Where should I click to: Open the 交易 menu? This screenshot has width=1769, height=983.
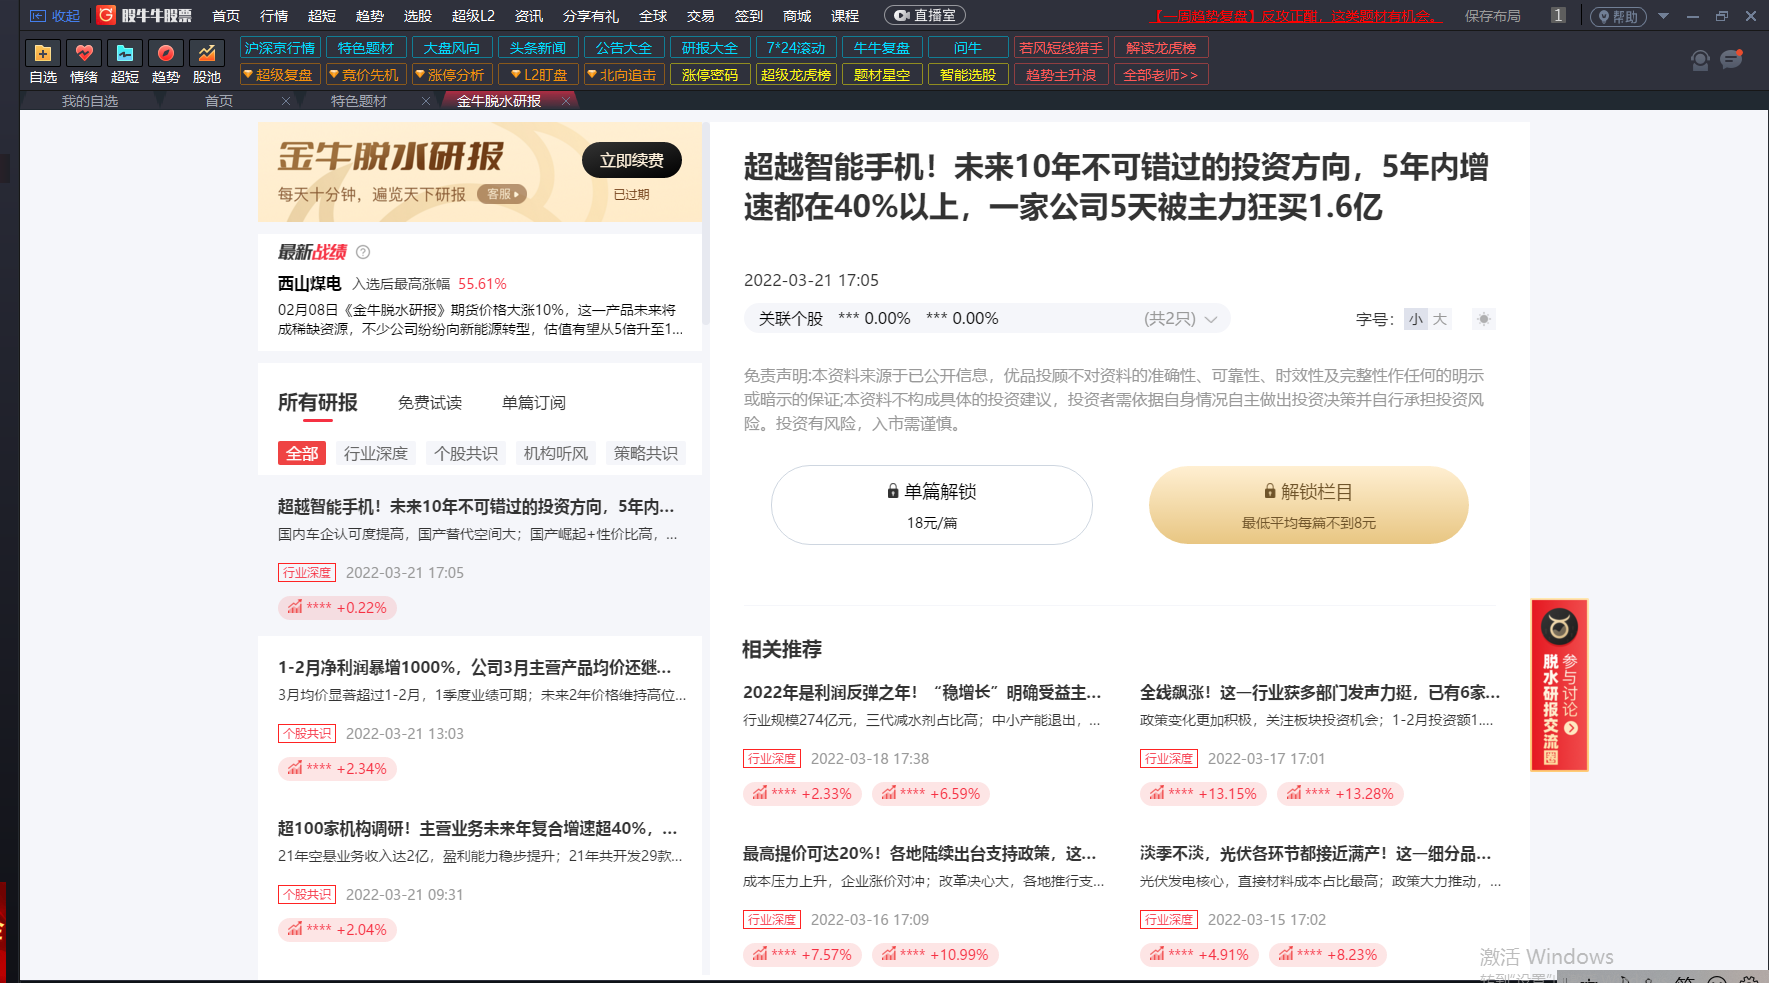tap(701, 16)
